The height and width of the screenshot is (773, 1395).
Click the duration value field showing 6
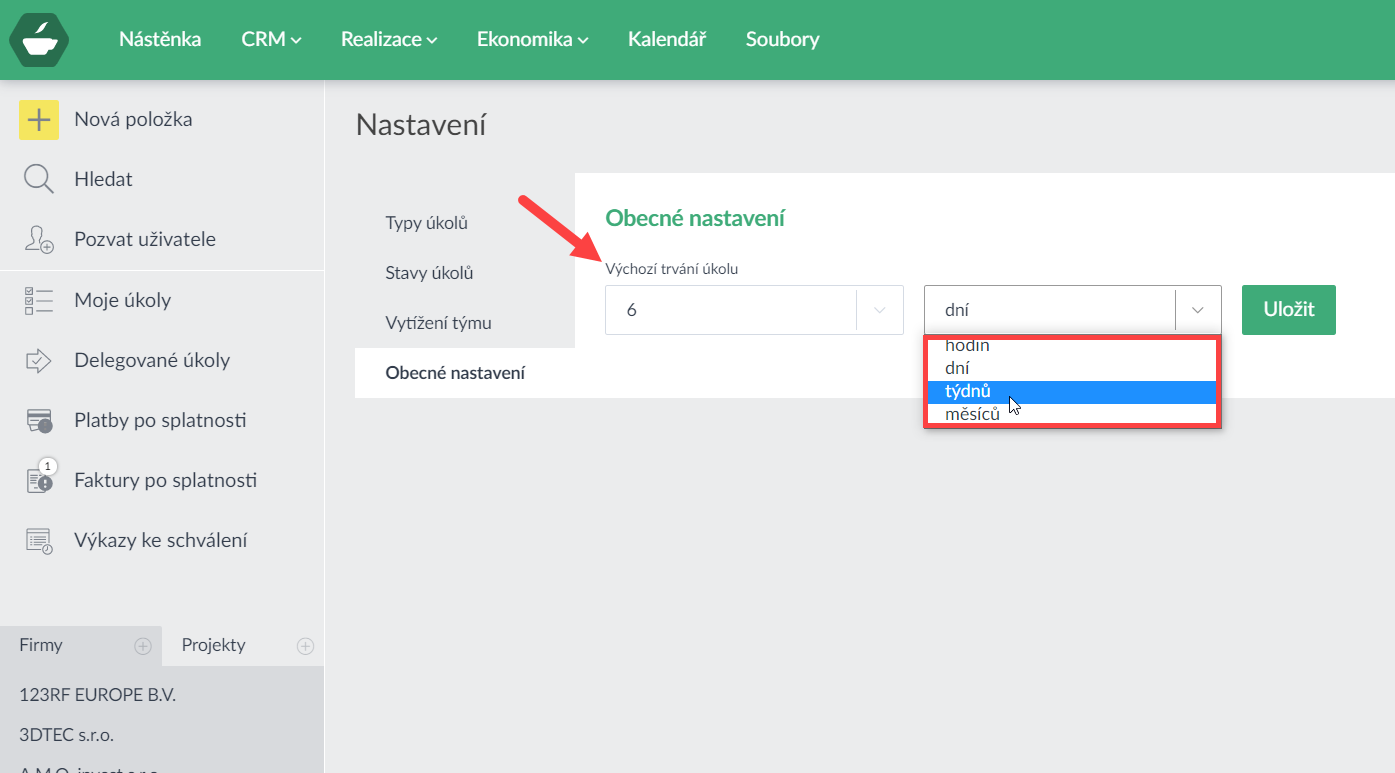[730, 310]
